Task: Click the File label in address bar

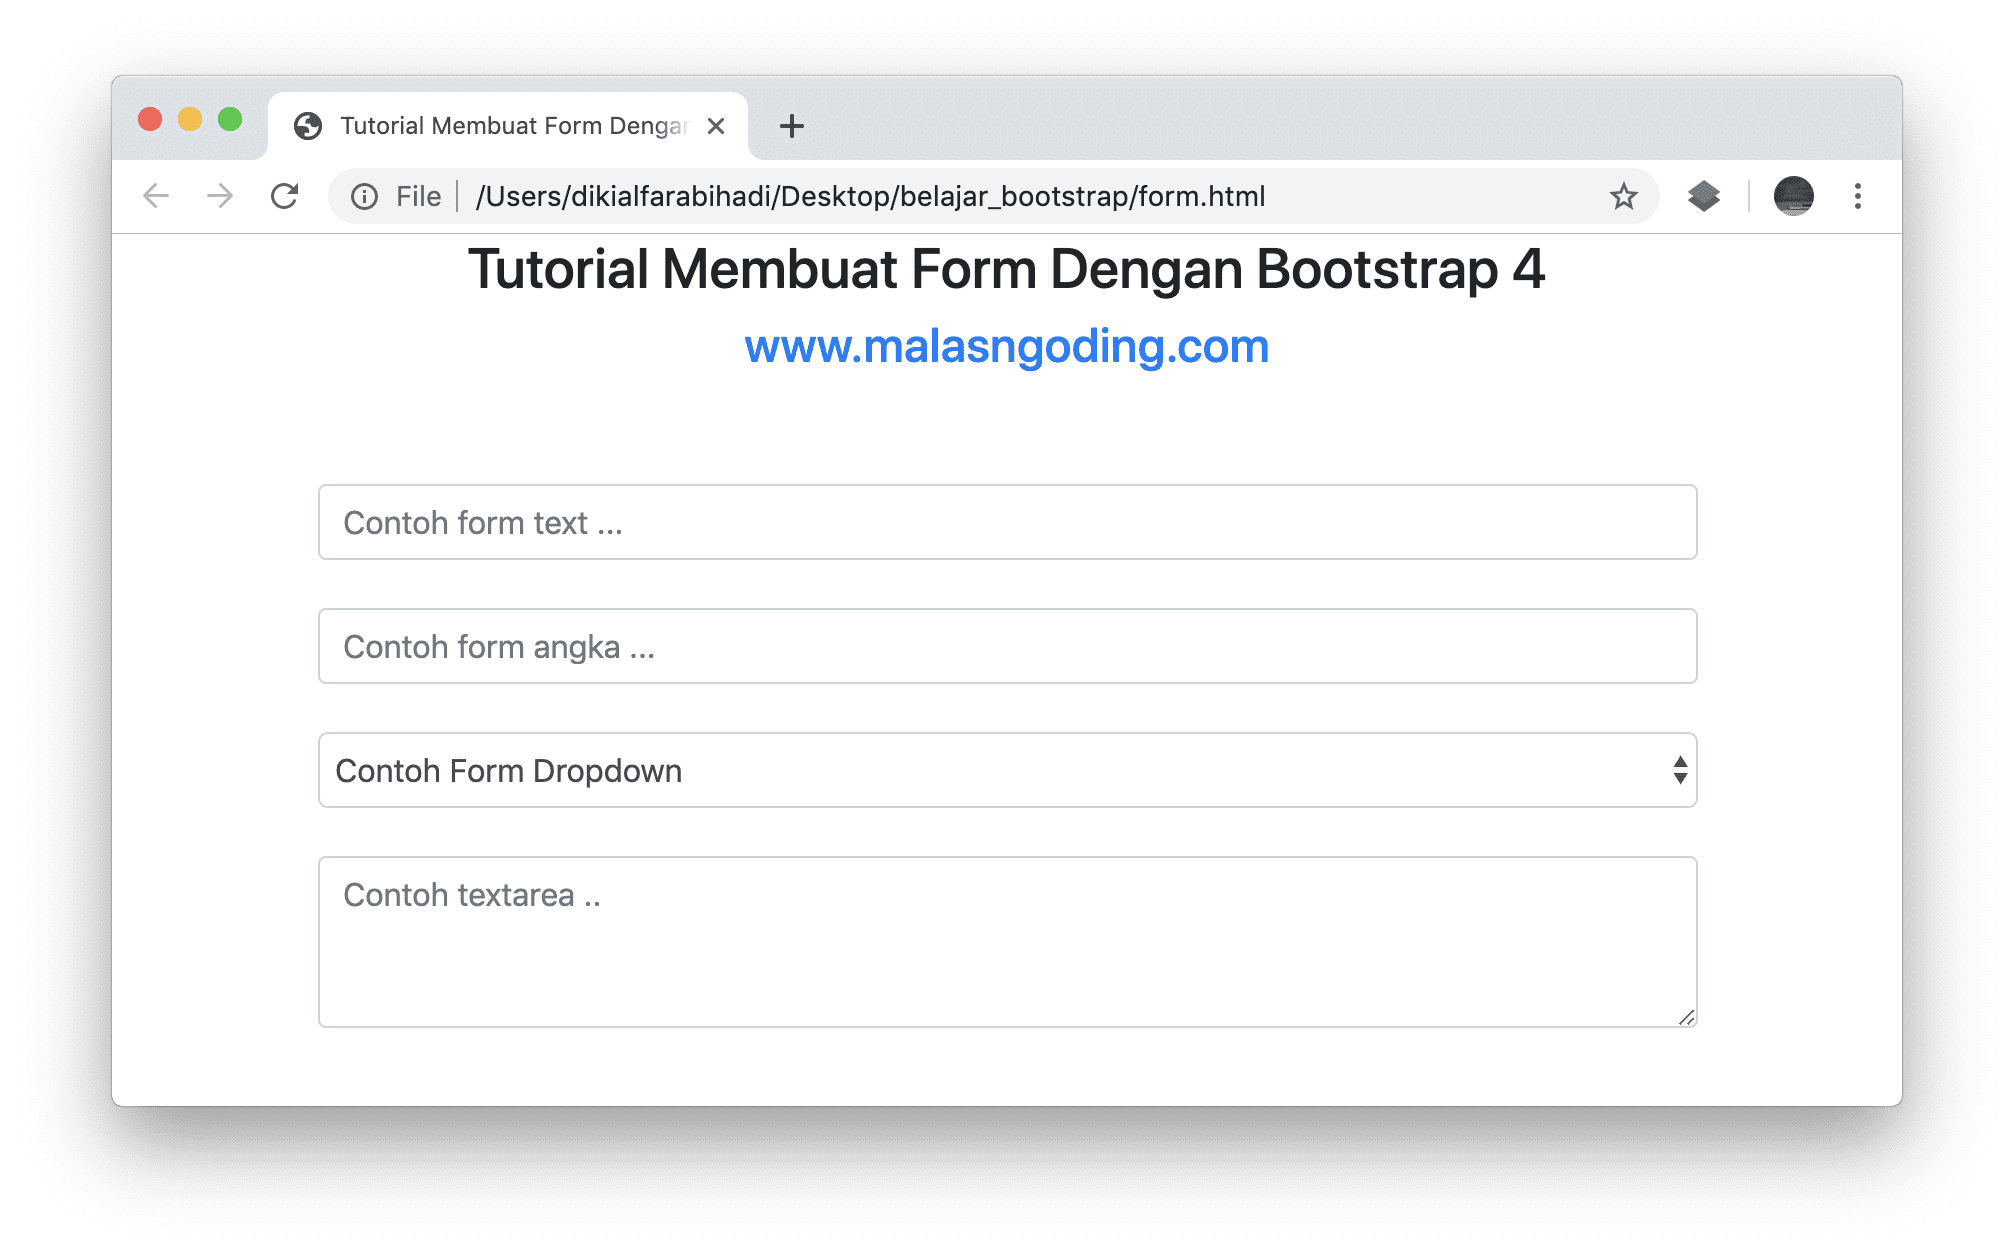Action: [418, 196]
